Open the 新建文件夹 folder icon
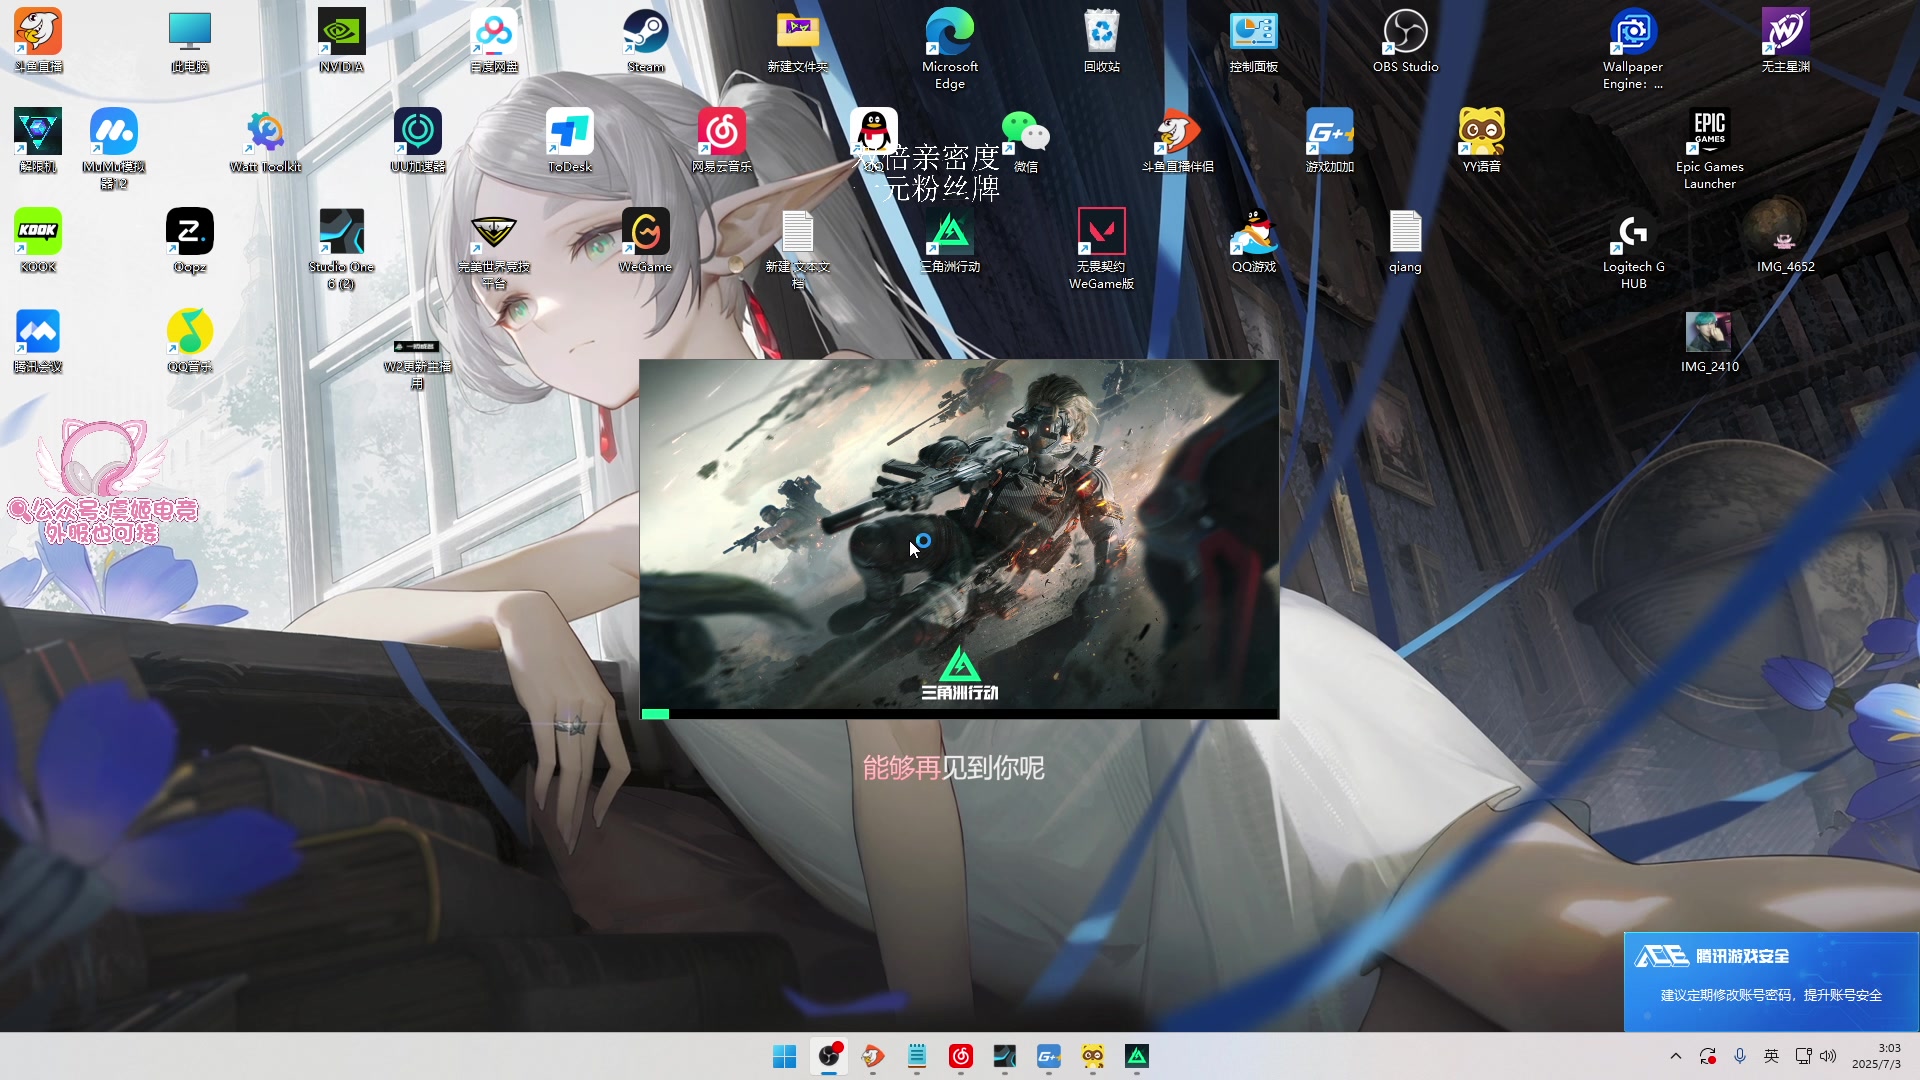Screen dimensions: 1920x1080 coord(798,40)
